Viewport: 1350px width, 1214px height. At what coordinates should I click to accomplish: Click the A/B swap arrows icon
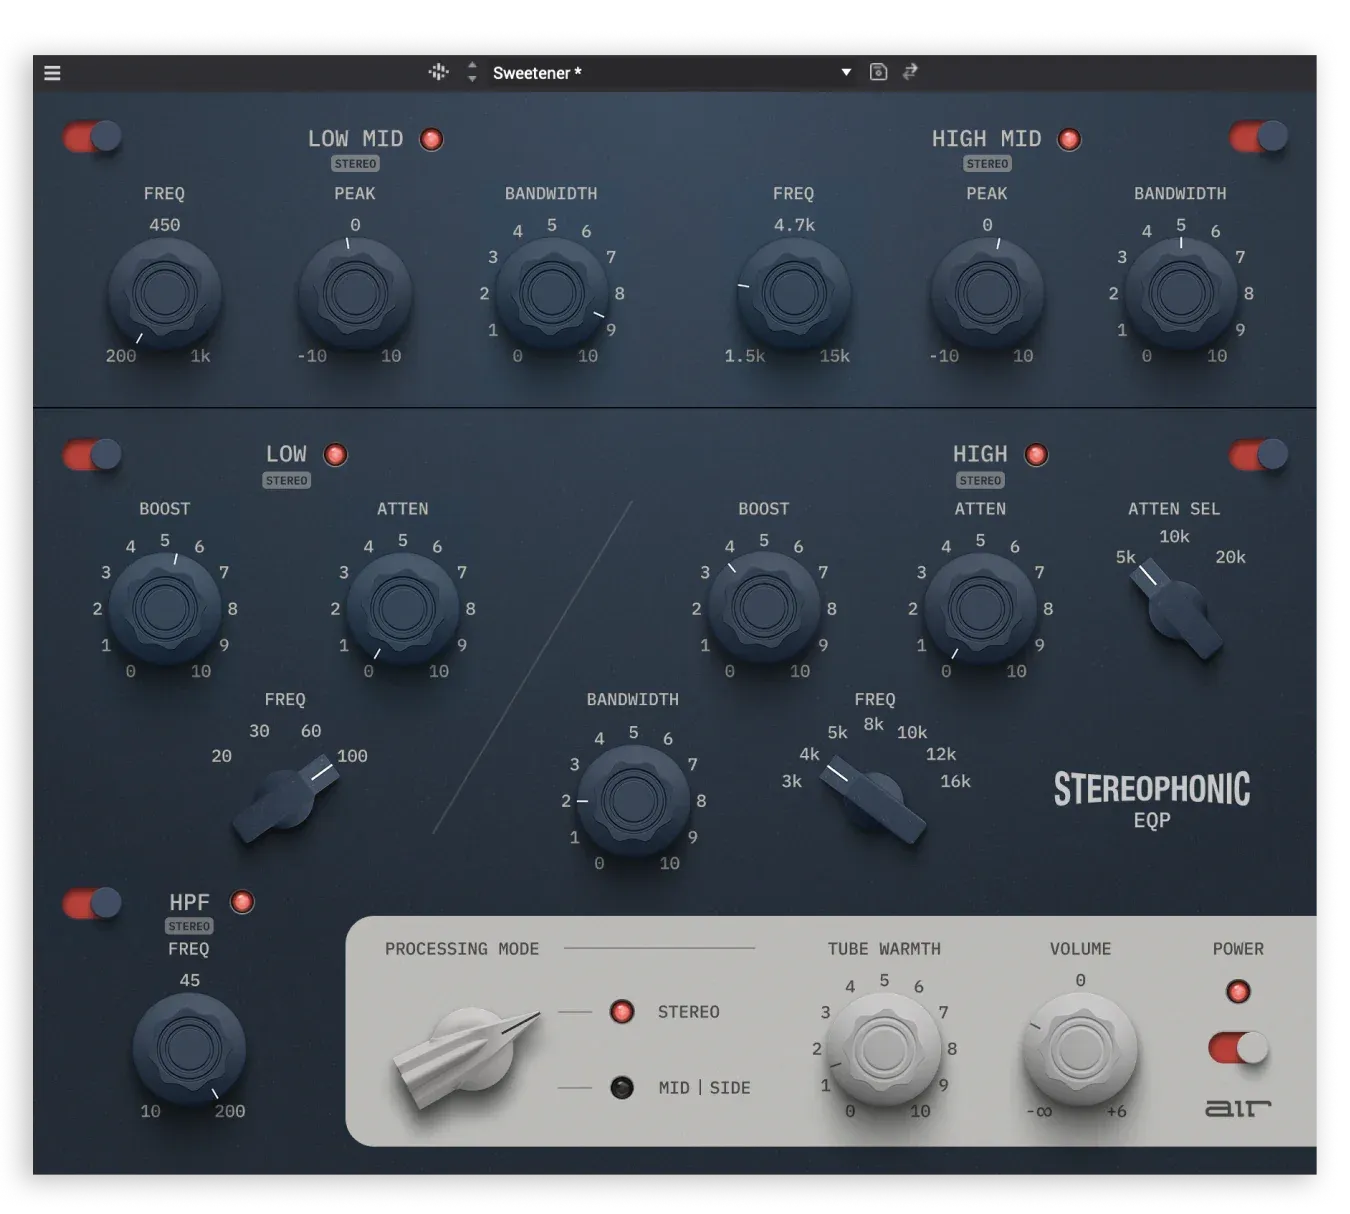coord(910,72)
